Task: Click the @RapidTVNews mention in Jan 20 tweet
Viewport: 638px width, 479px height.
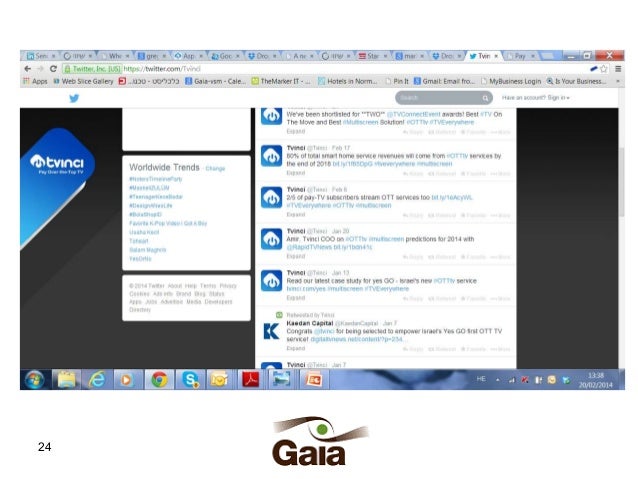Action: [x=309, y=247]
